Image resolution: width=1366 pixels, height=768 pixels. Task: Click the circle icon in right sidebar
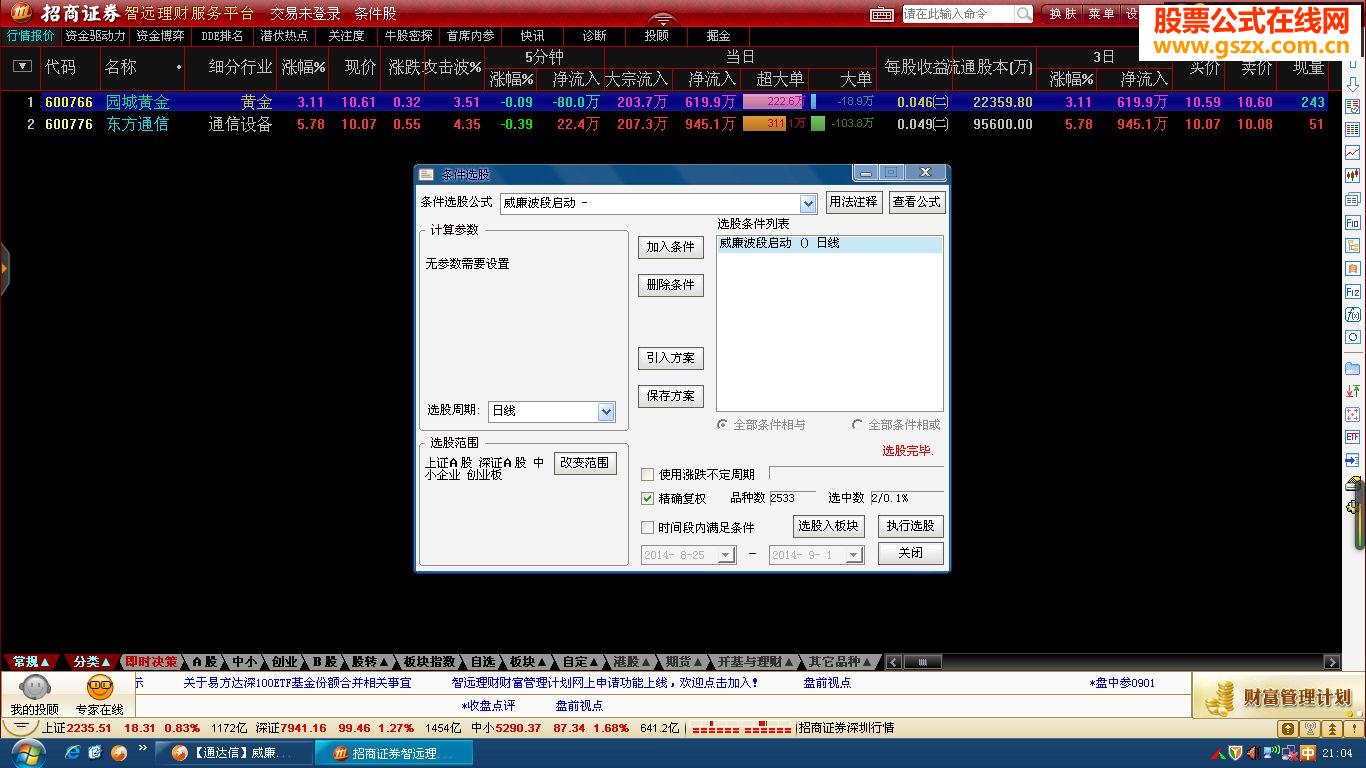[1353, 338]
